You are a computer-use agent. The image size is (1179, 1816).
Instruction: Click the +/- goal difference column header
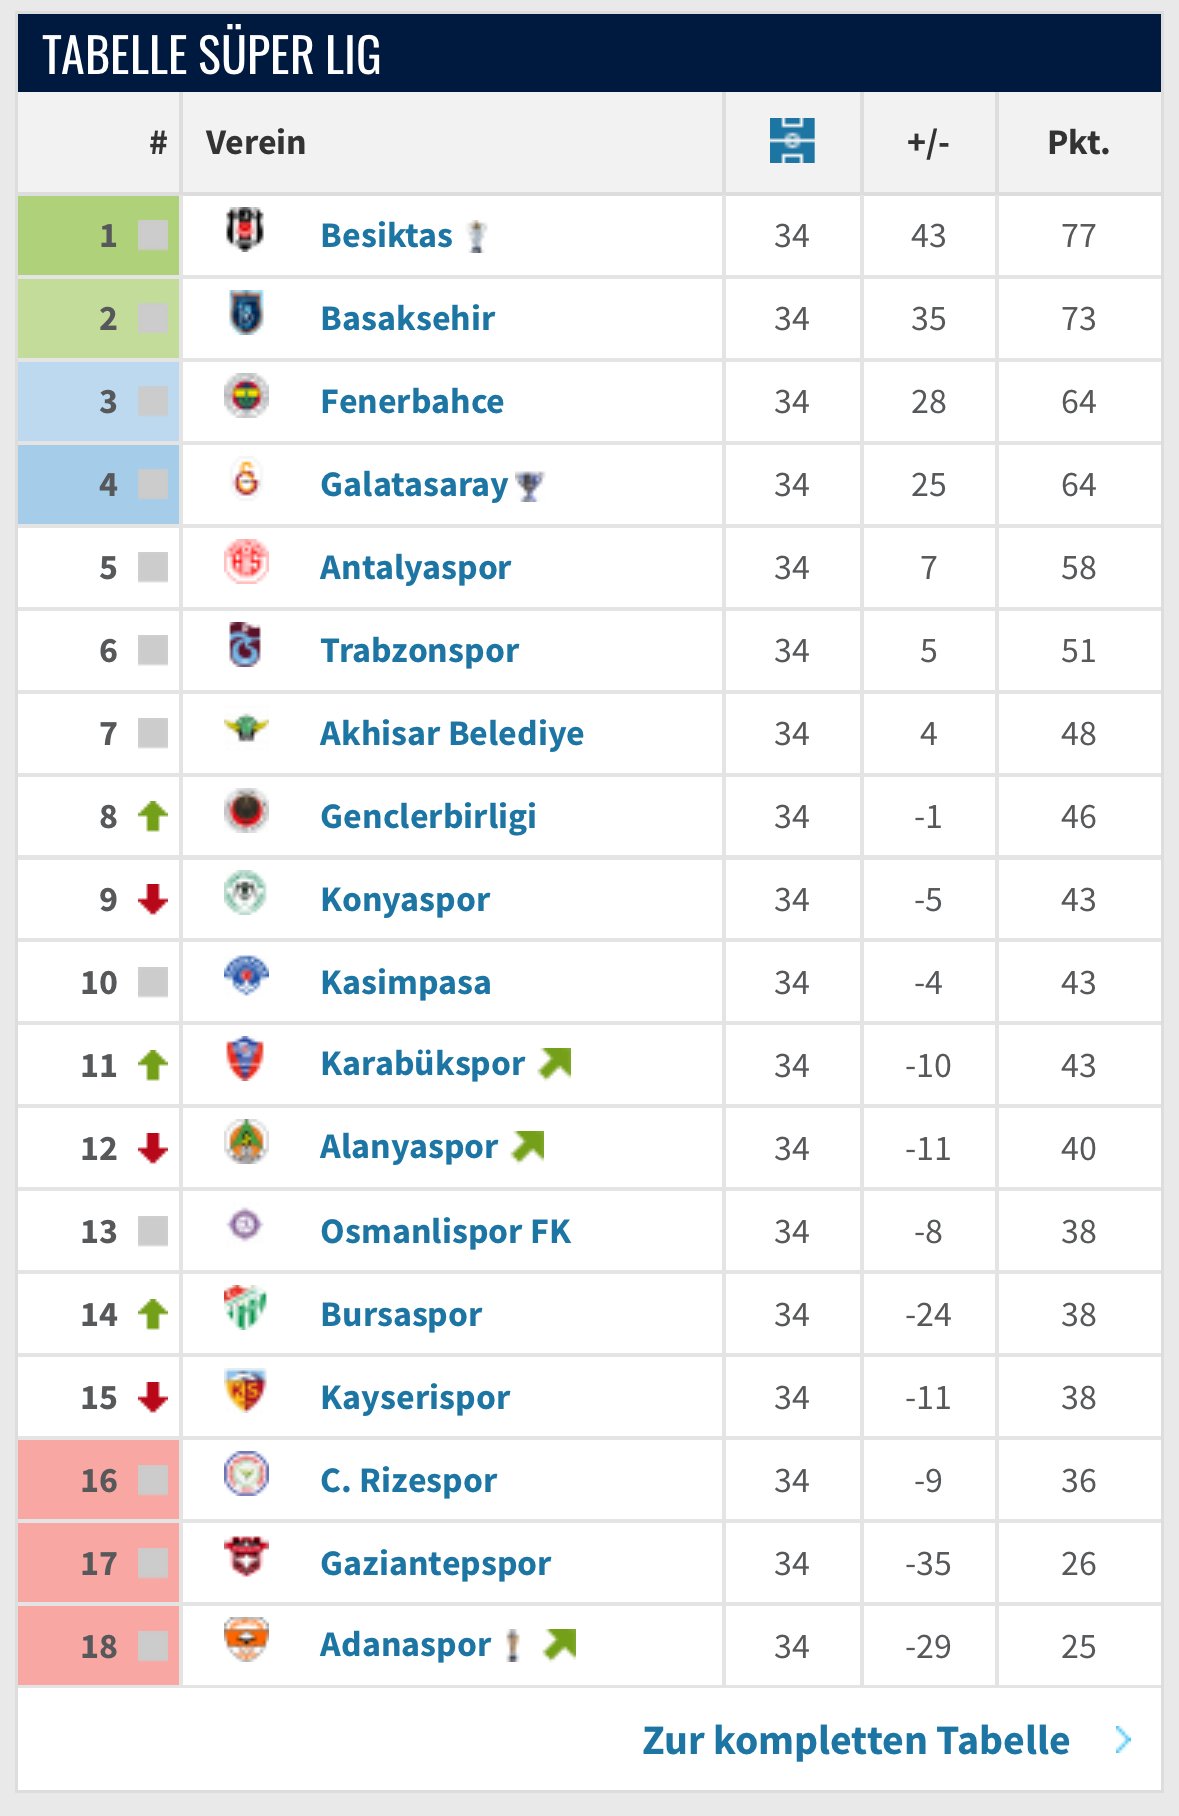(x=928, y=143)
